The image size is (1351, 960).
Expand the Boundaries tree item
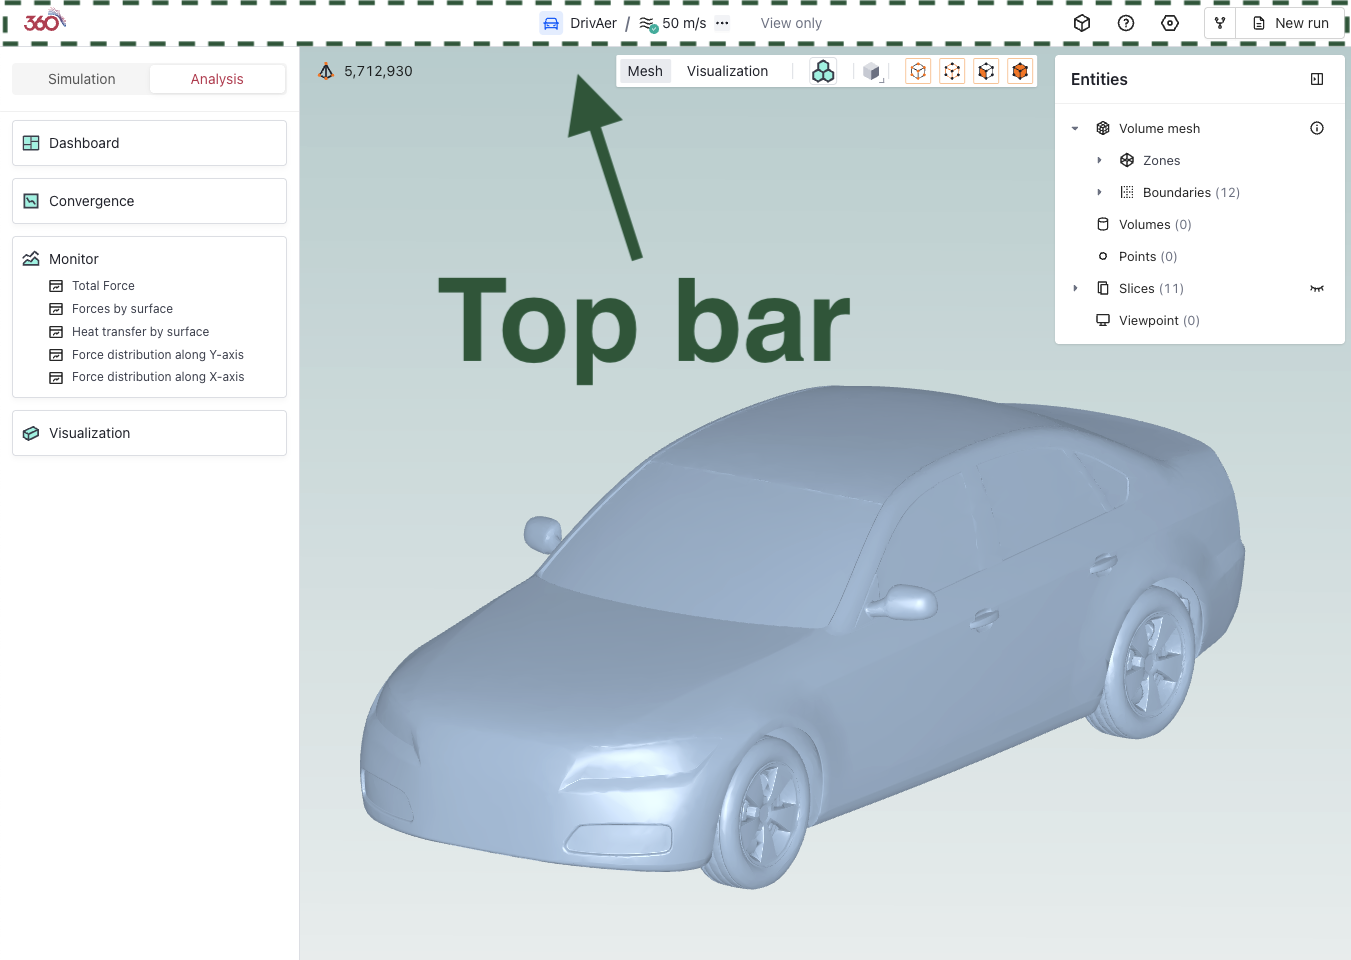(1101, 192)
